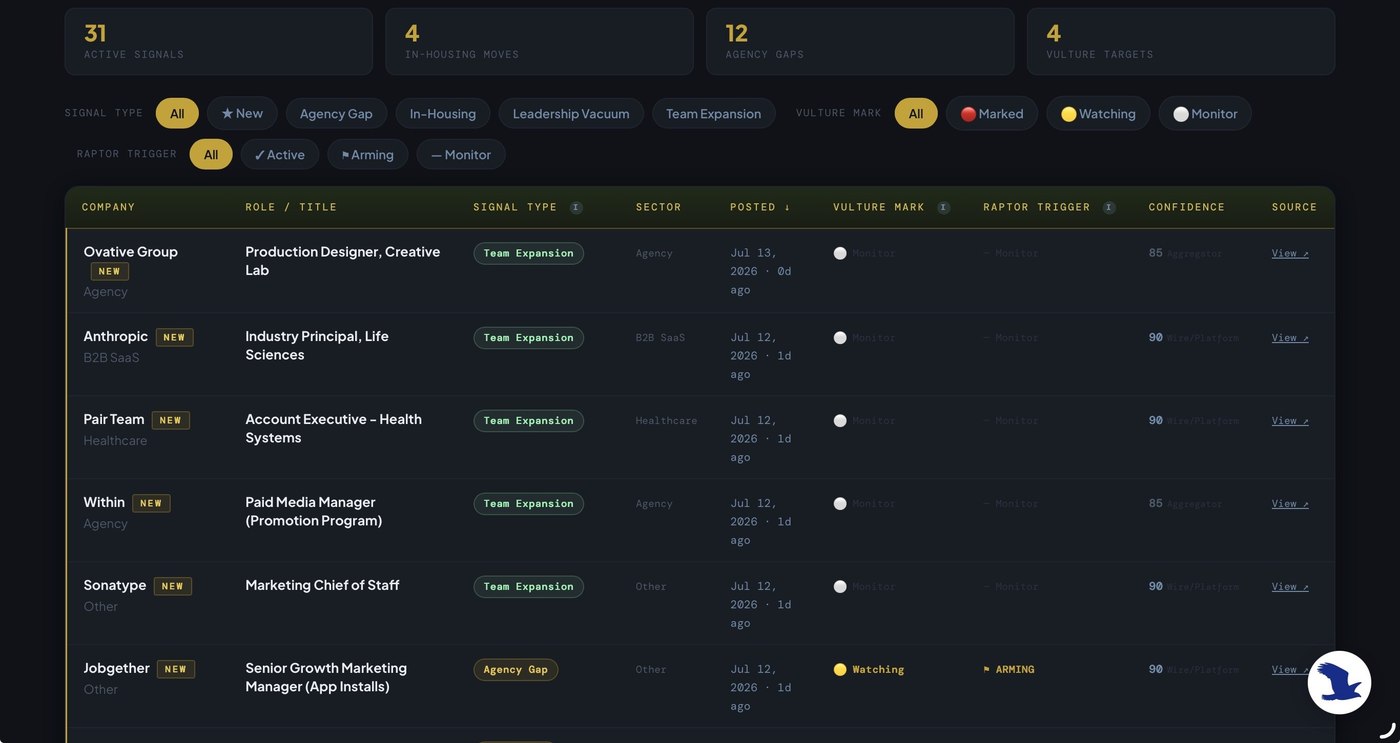Viewport: 1400px width, 743px height.
Task: Sort by Confidence column header
Action: point(1186,207)
